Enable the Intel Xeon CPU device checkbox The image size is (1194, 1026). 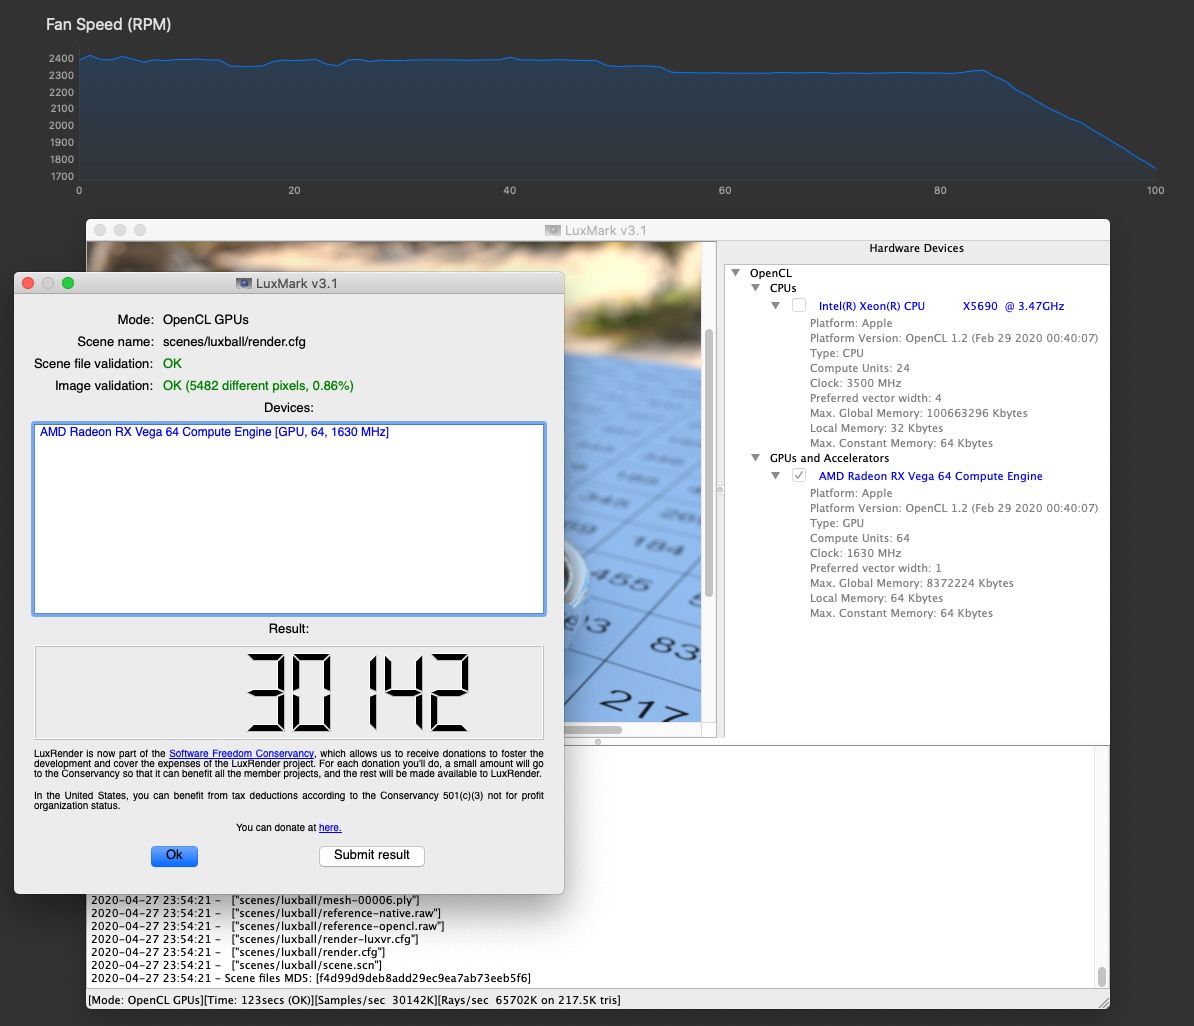(799, 305)
